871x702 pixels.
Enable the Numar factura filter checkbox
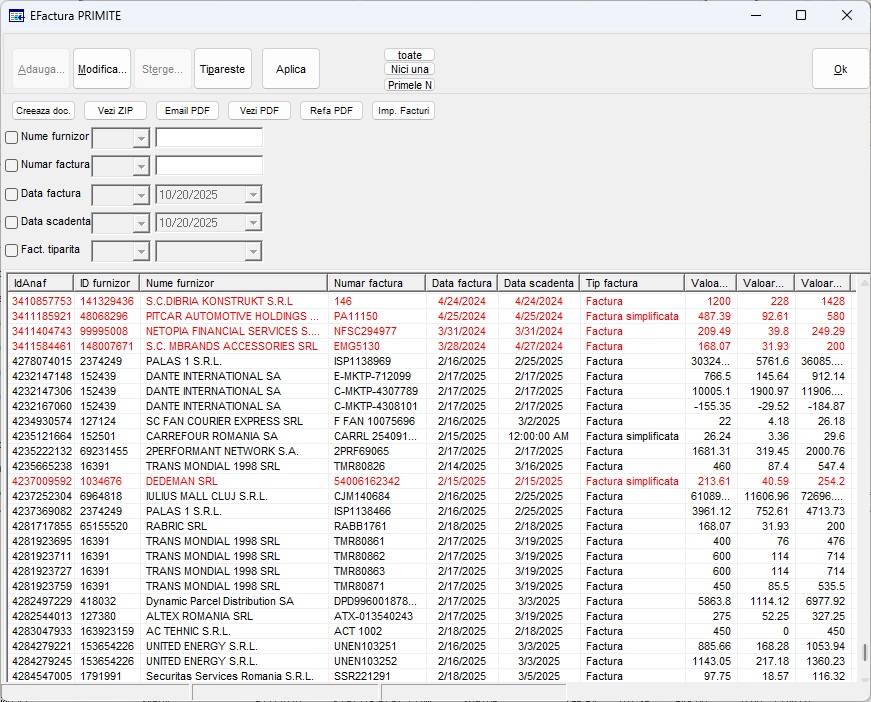point(12,165)
